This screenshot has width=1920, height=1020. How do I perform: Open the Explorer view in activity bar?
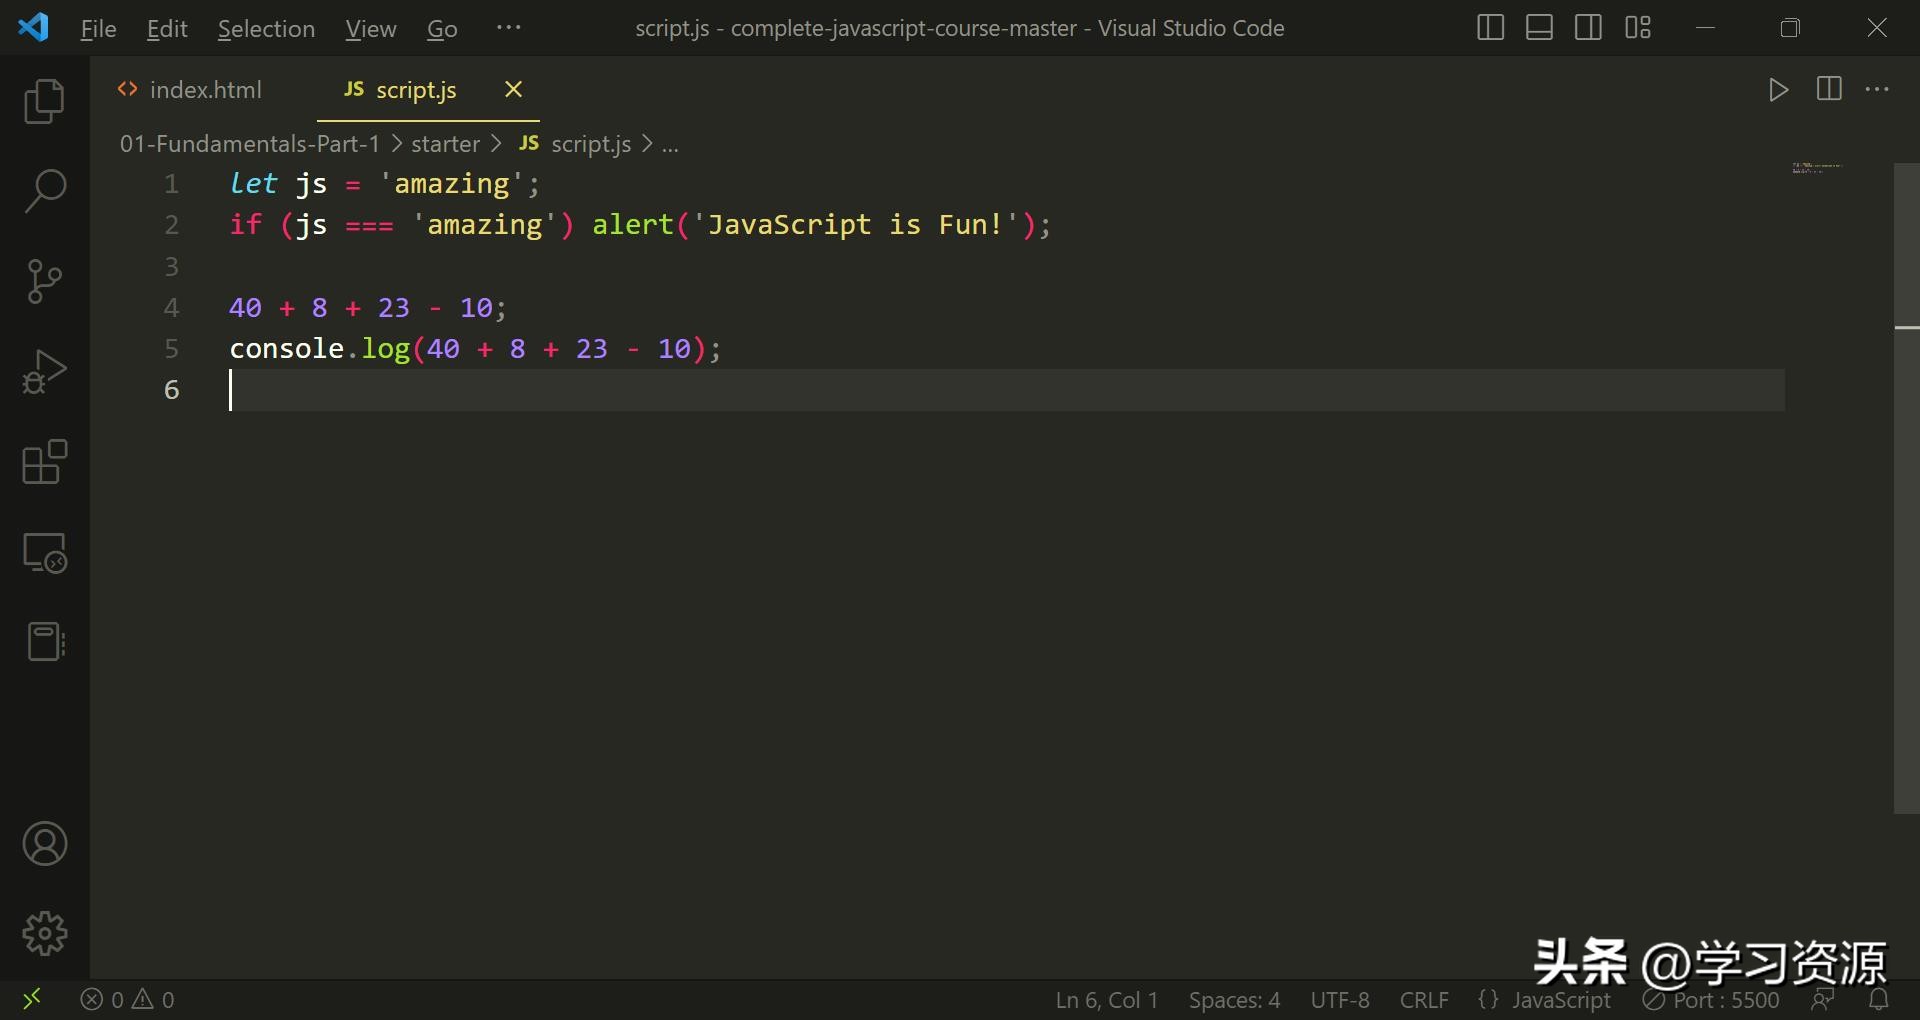(x=44, y=101)
